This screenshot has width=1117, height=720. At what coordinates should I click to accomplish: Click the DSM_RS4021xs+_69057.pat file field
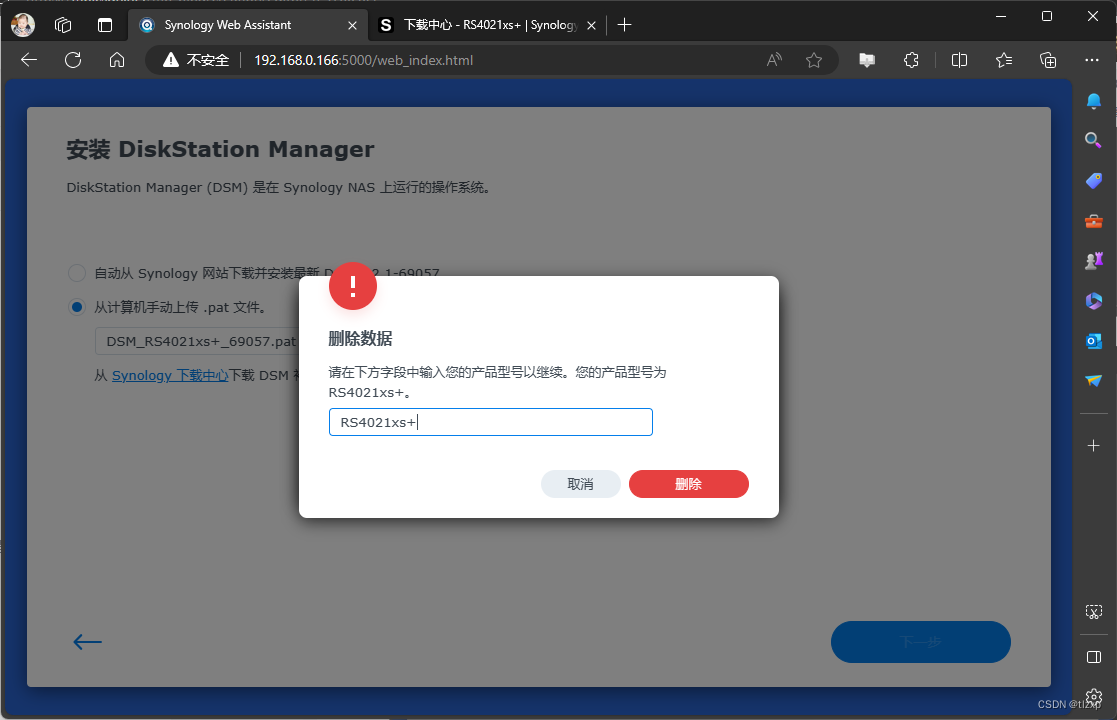(197, 341)
